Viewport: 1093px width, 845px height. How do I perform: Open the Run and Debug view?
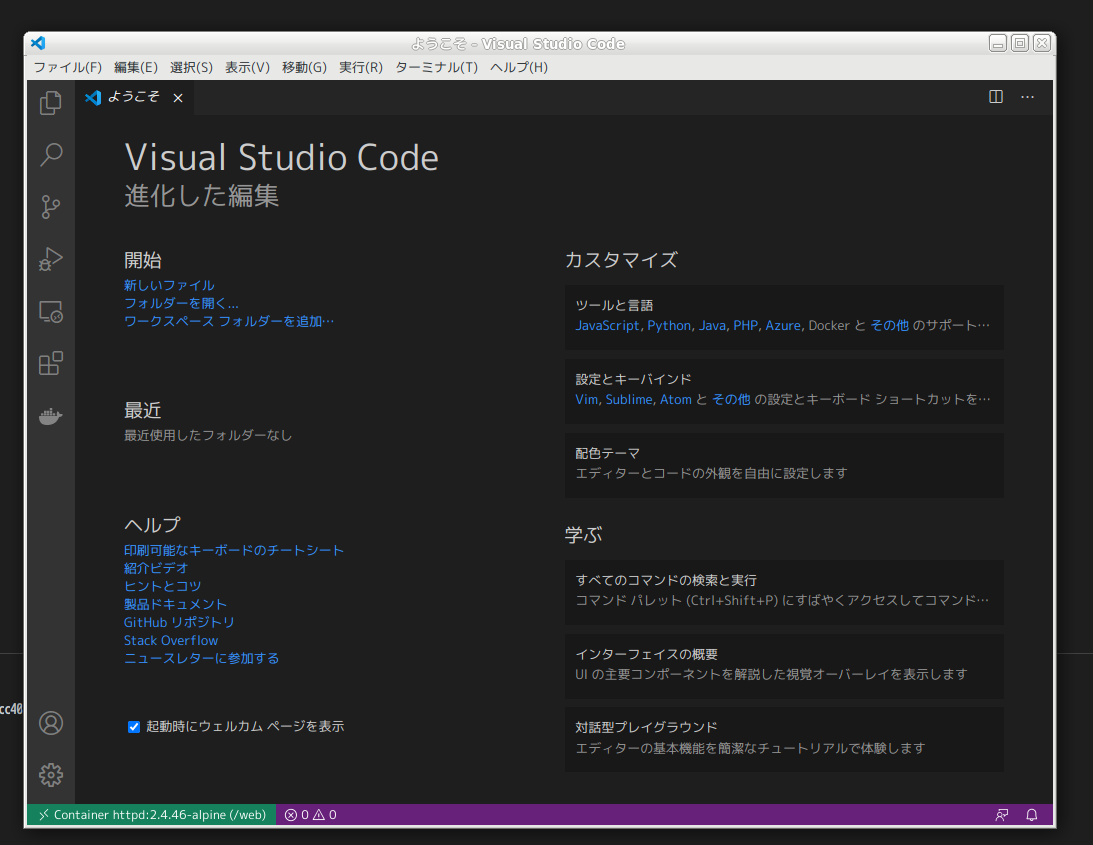click(51, 259)
